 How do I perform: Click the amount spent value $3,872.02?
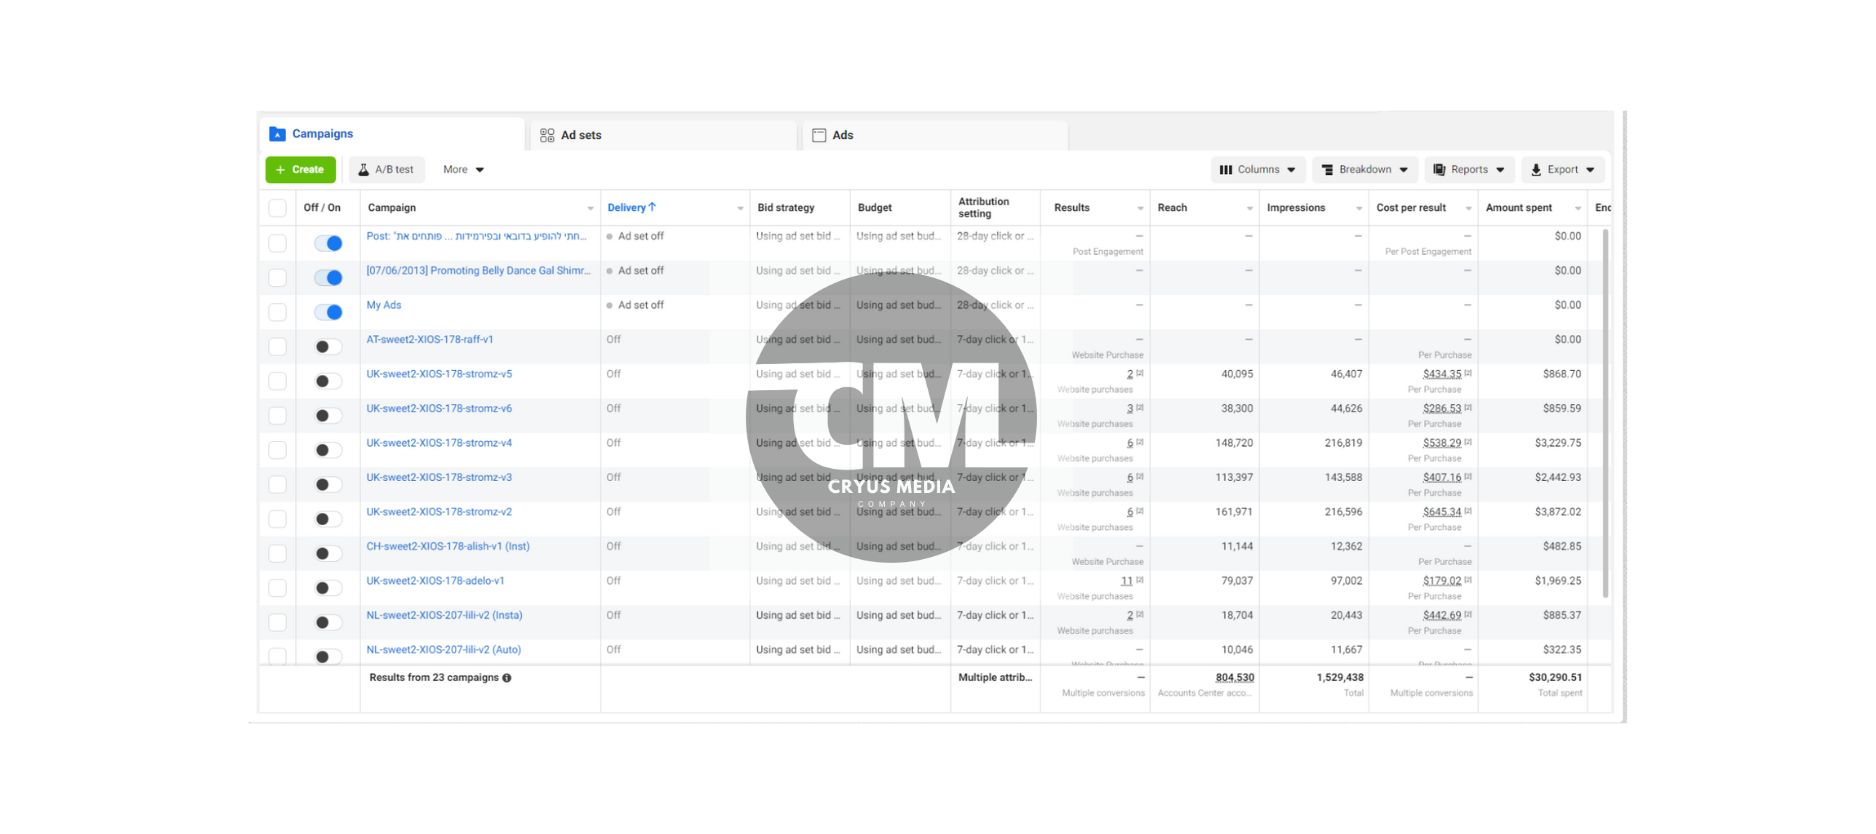point(1558,512)
